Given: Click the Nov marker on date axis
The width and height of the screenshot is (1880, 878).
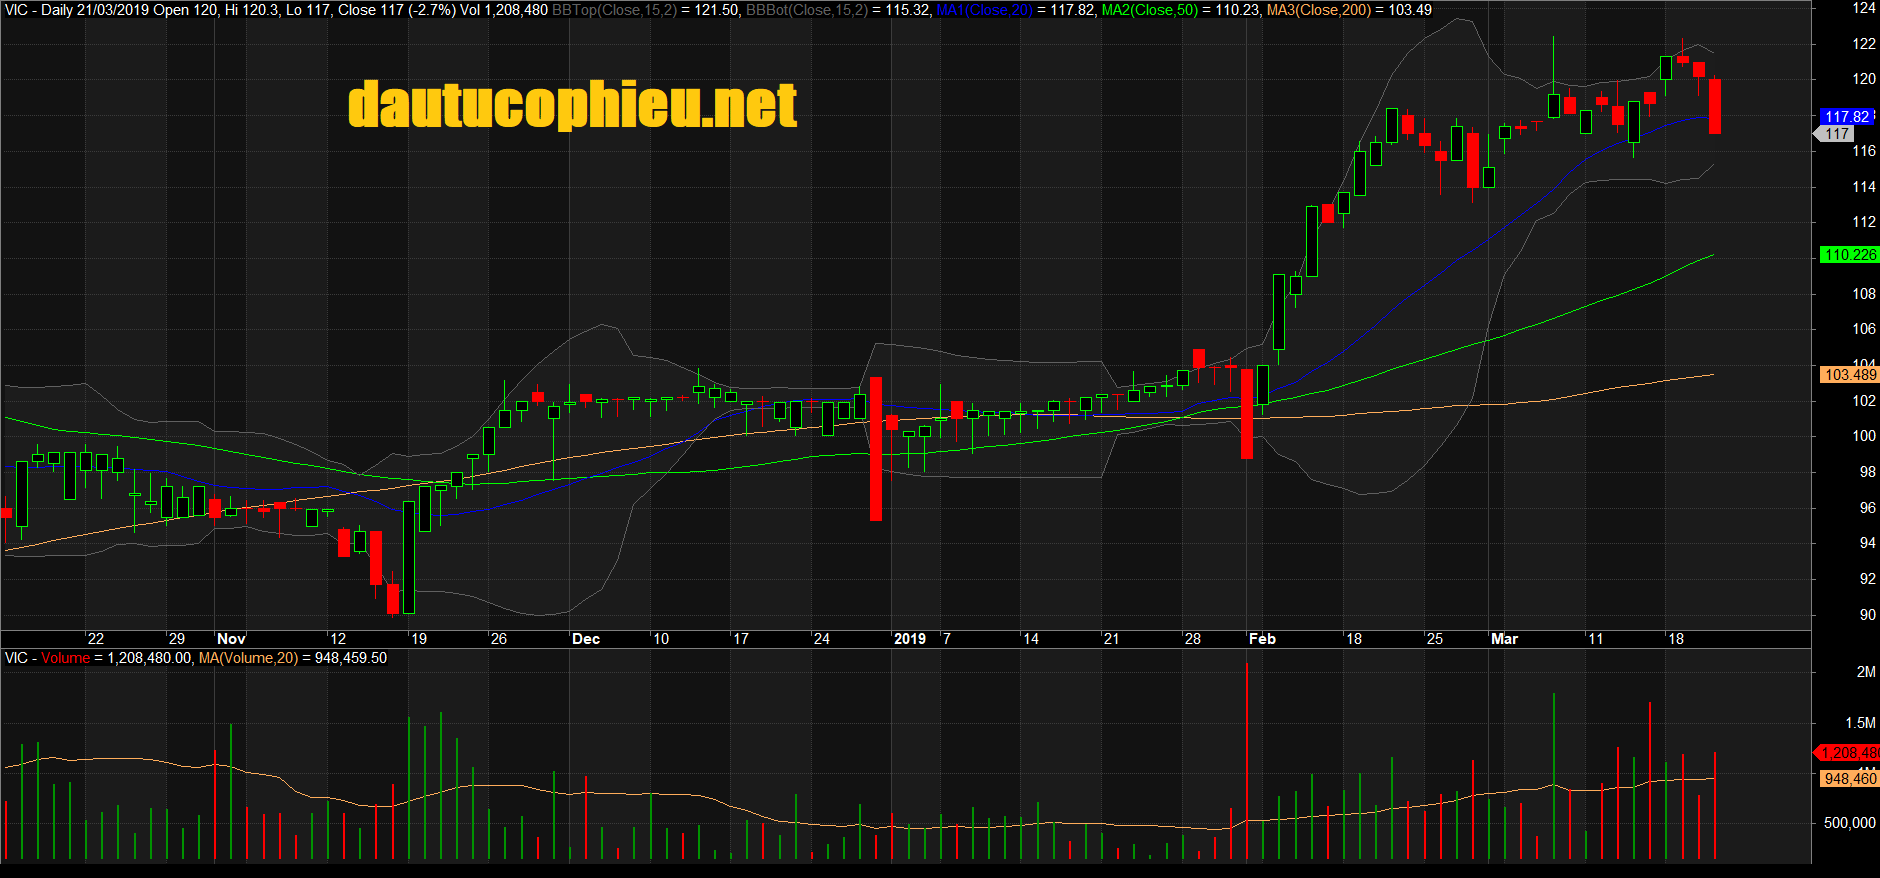Looking at the screenshot, I should [231, 639].
